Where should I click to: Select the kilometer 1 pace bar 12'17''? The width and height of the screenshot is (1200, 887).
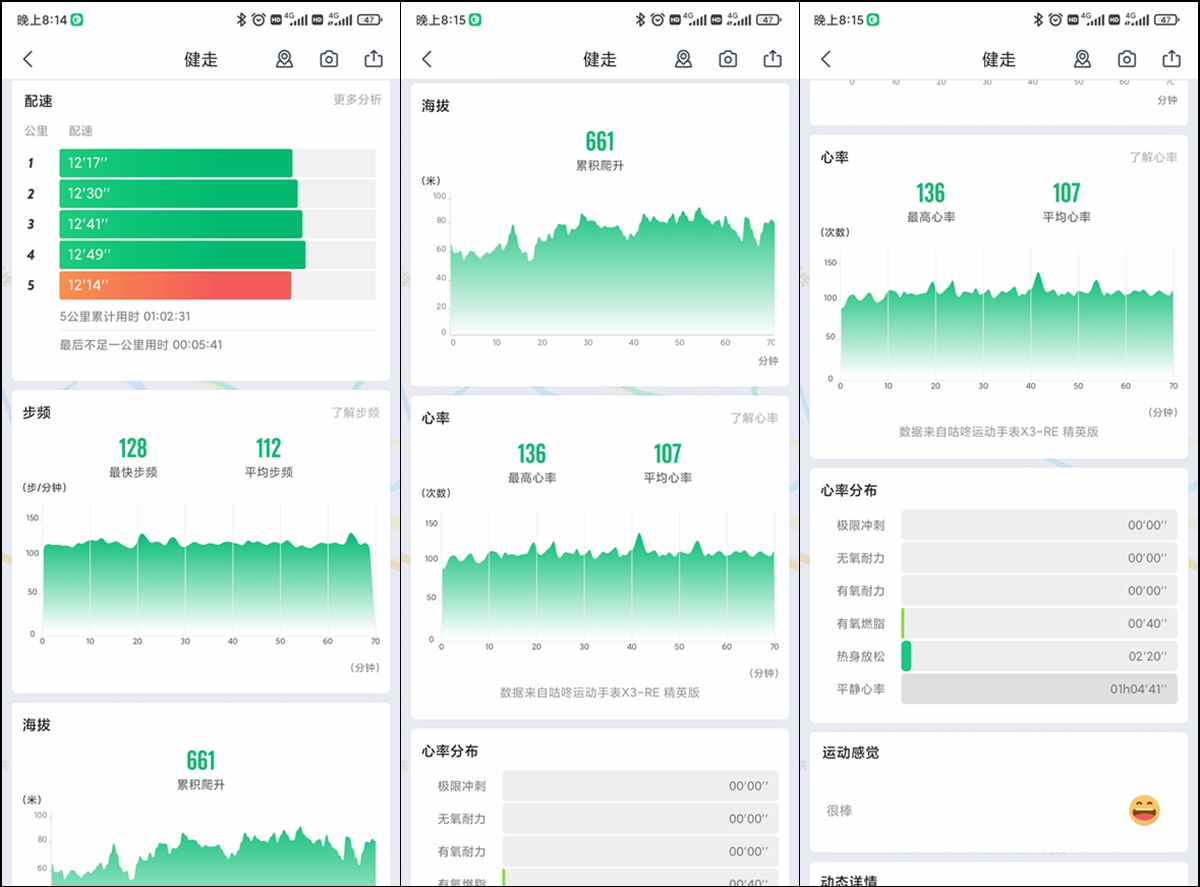[175, 163]
